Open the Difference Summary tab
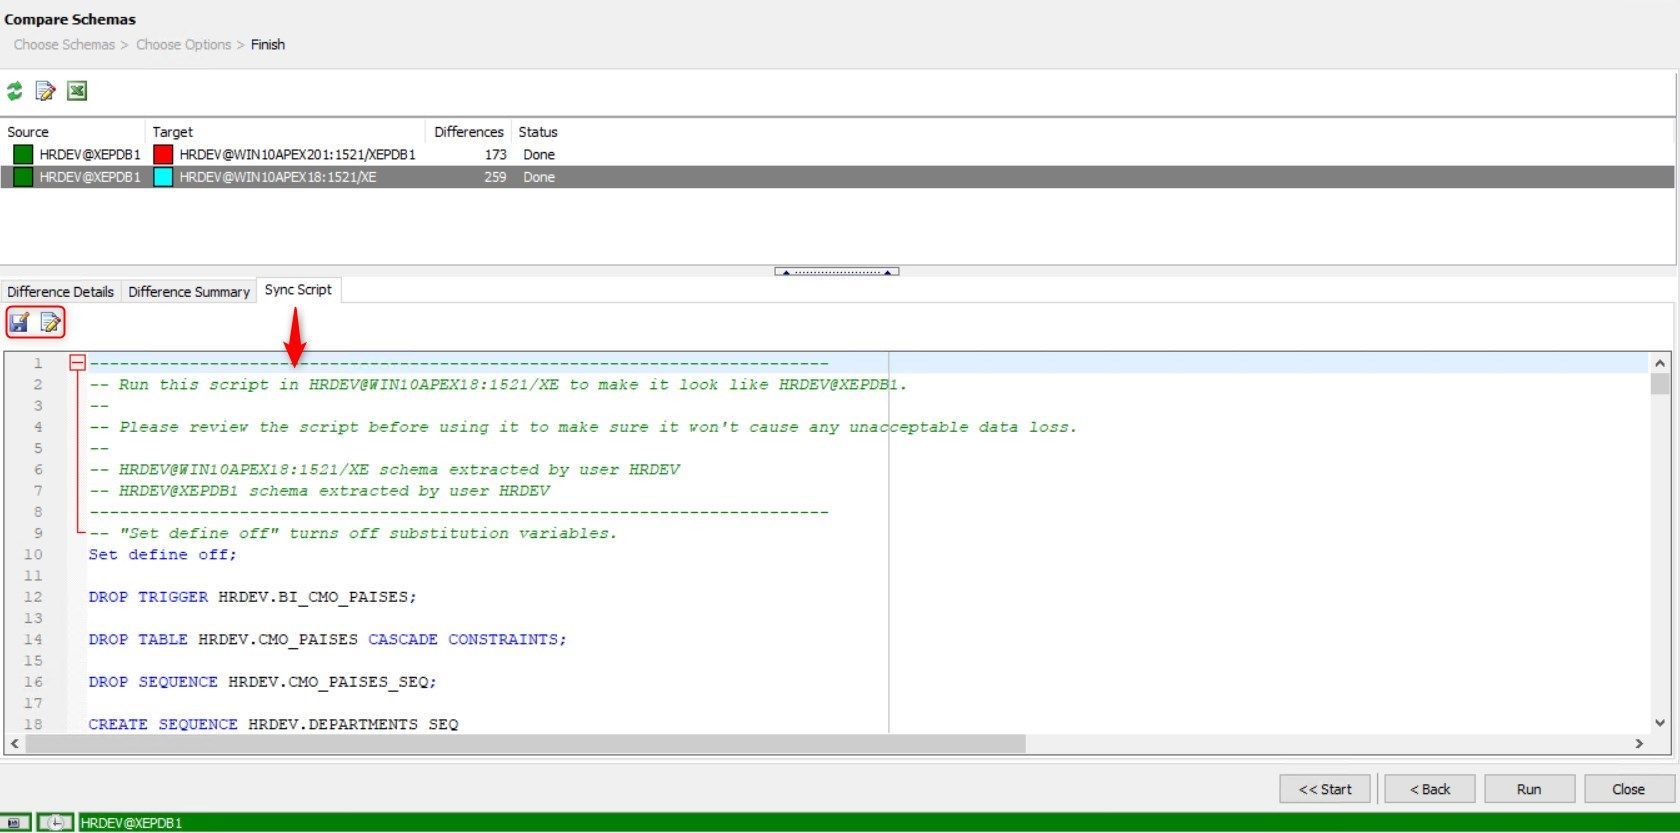This screenshot has width=1680, height=833. click(x=189, y=291)
